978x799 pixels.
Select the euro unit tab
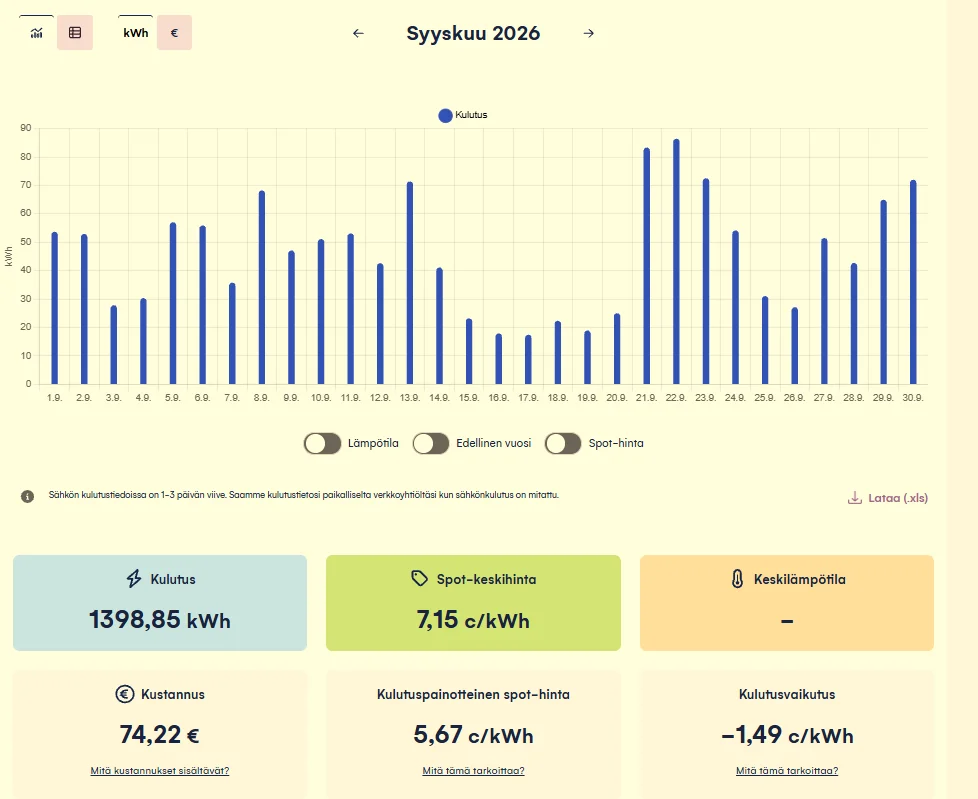tap(174, 33)
